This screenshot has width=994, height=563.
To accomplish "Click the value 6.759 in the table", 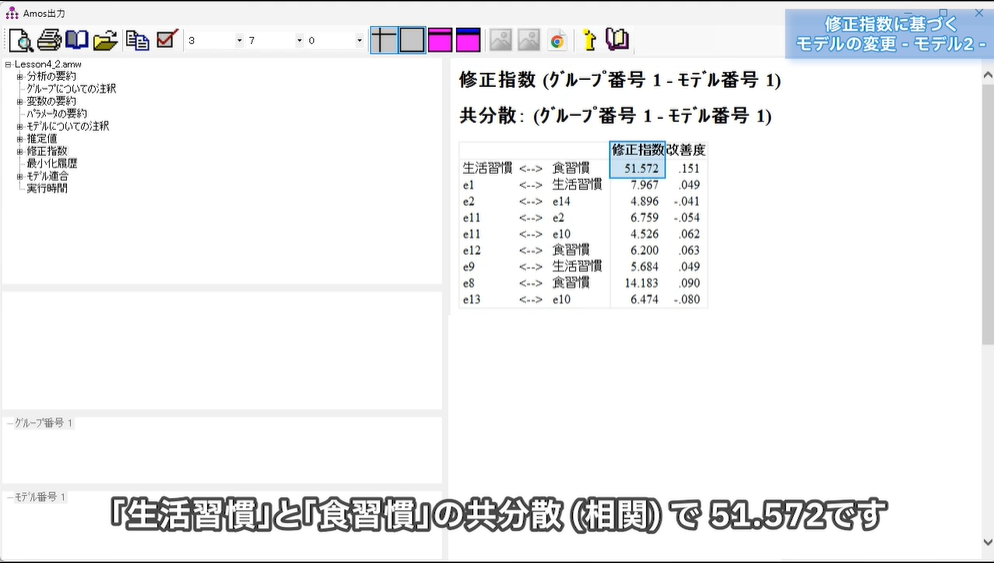I will [x=645, y=217].
